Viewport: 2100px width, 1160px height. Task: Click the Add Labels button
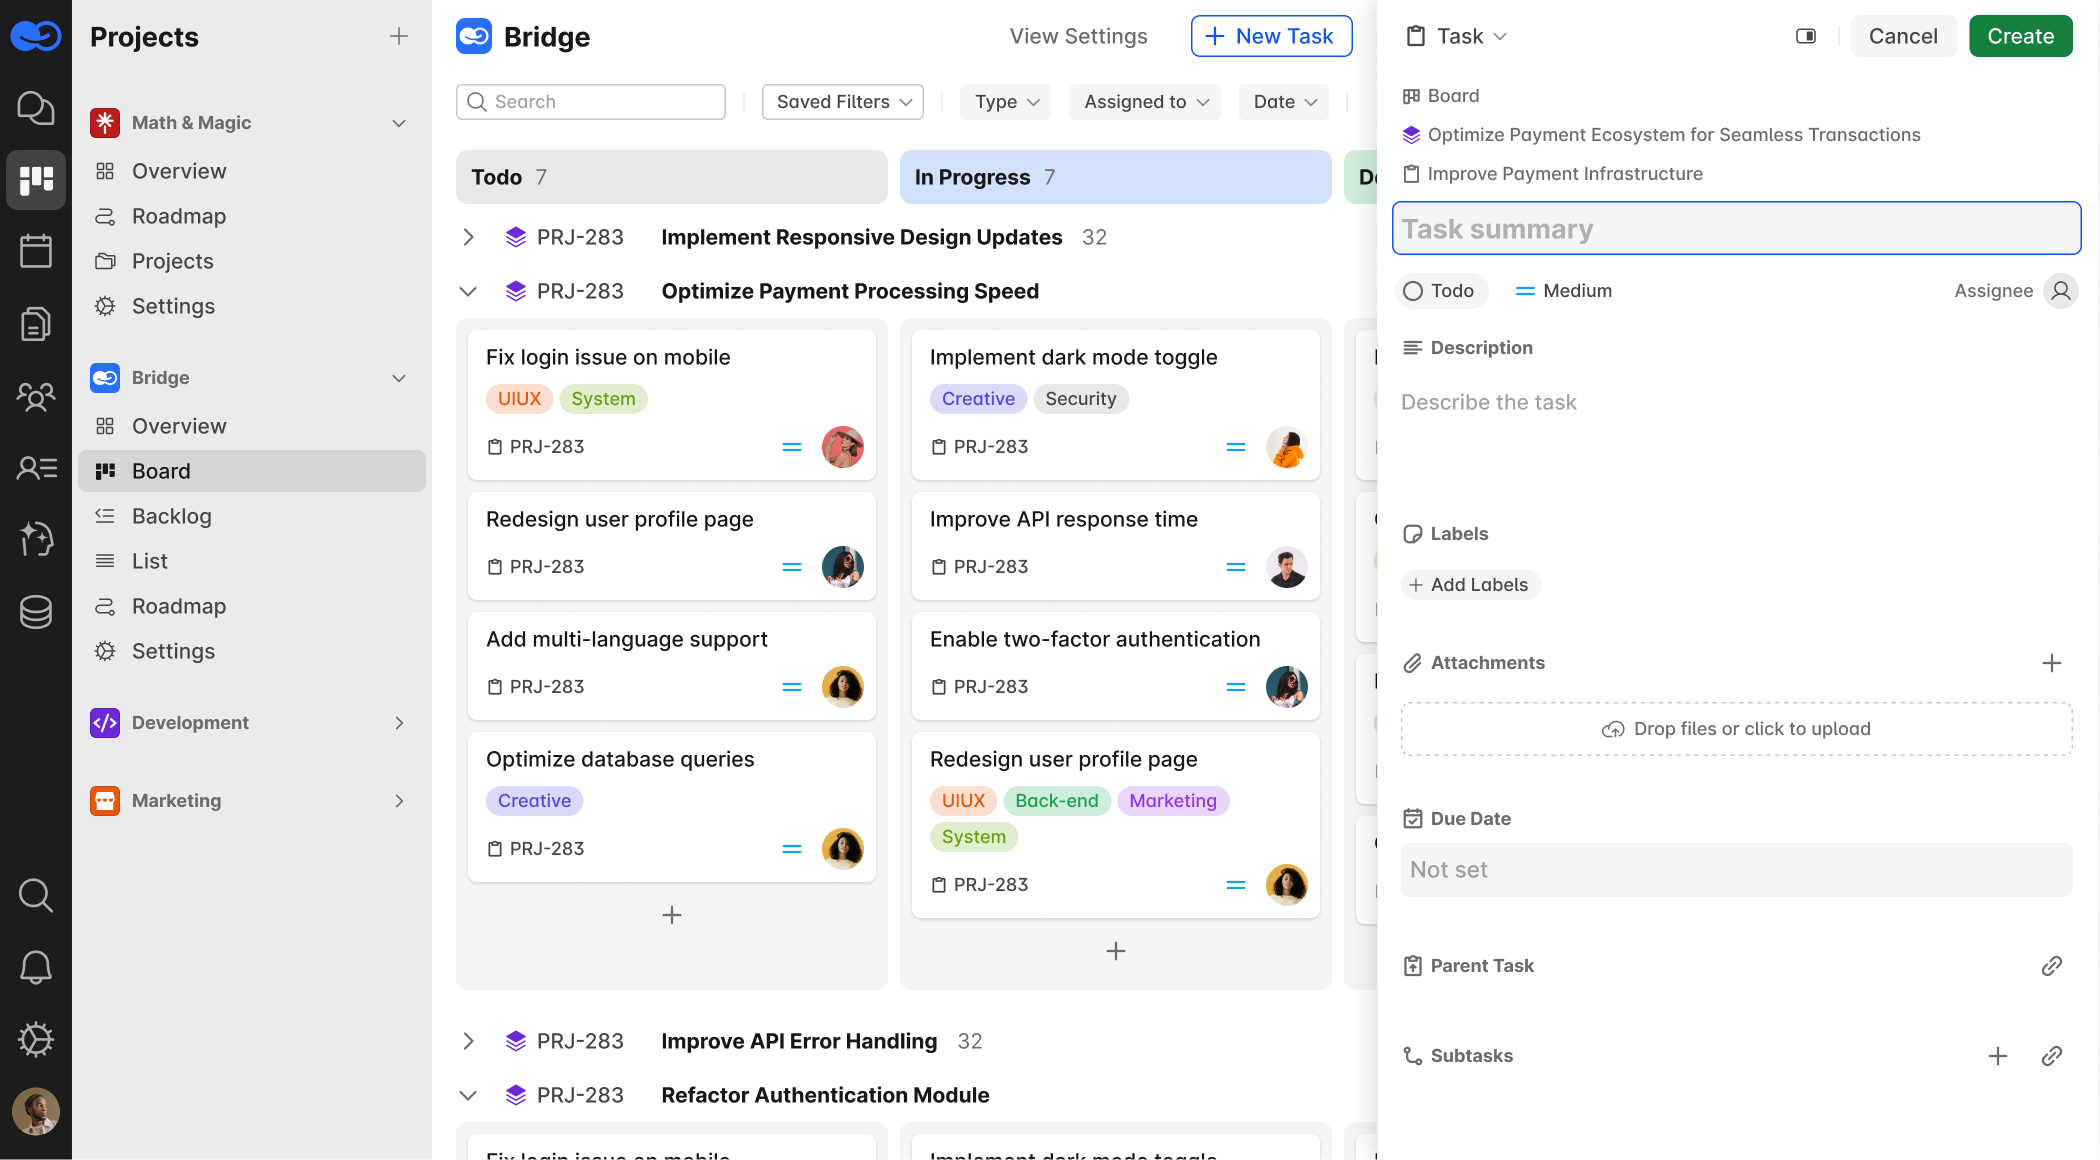point(1469,585)
